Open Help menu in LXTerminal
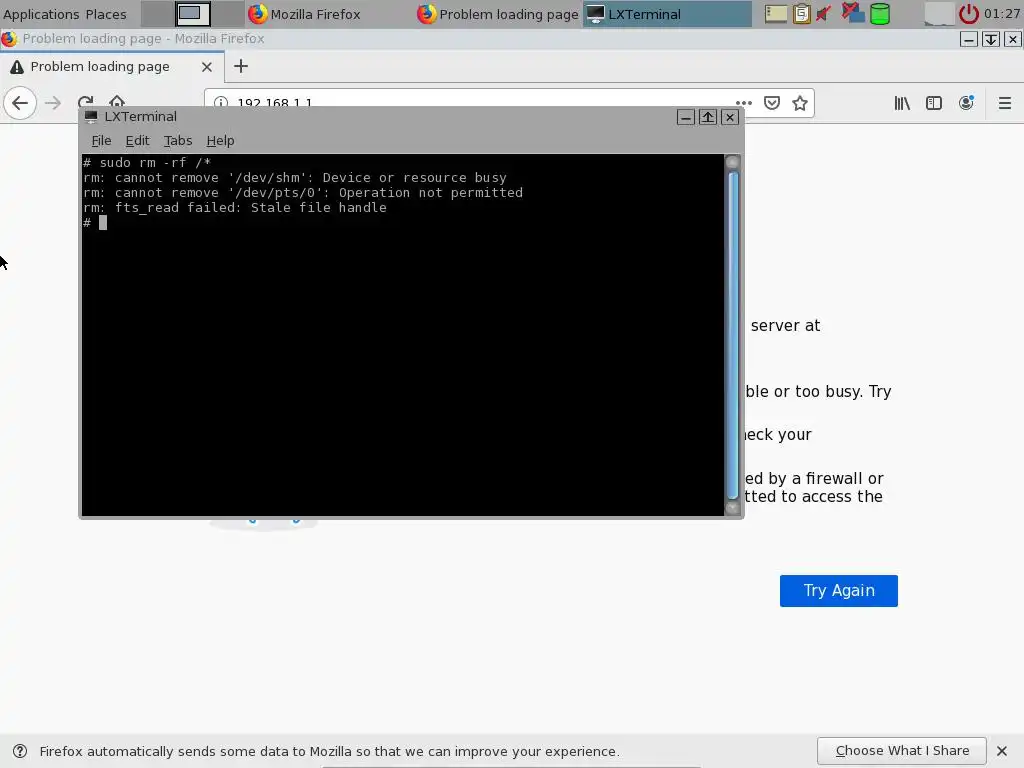 pos(220,140)
